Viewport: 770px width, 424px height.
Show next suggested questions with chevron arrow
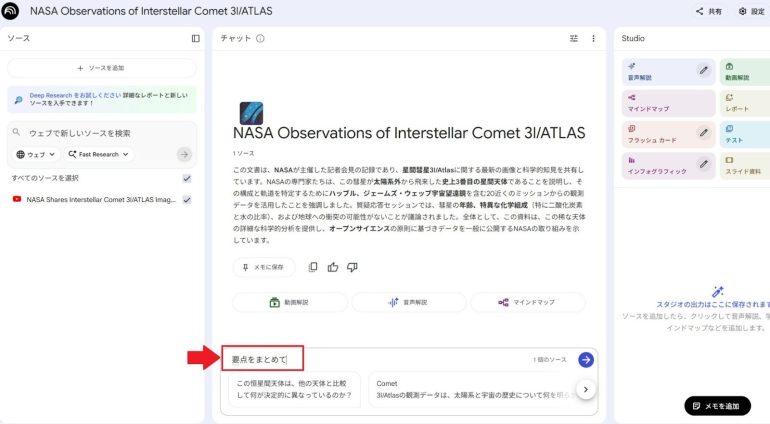tap(586, 389)
